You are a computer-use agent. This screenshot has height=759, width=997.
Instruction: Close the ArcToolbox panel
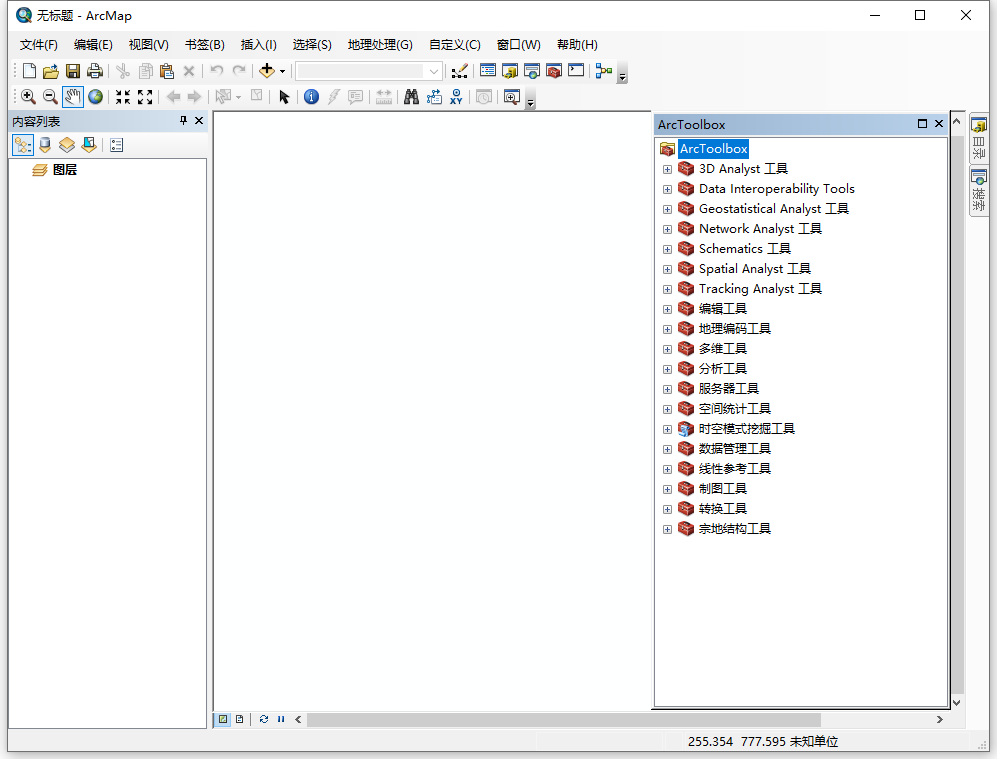(939, 124)
